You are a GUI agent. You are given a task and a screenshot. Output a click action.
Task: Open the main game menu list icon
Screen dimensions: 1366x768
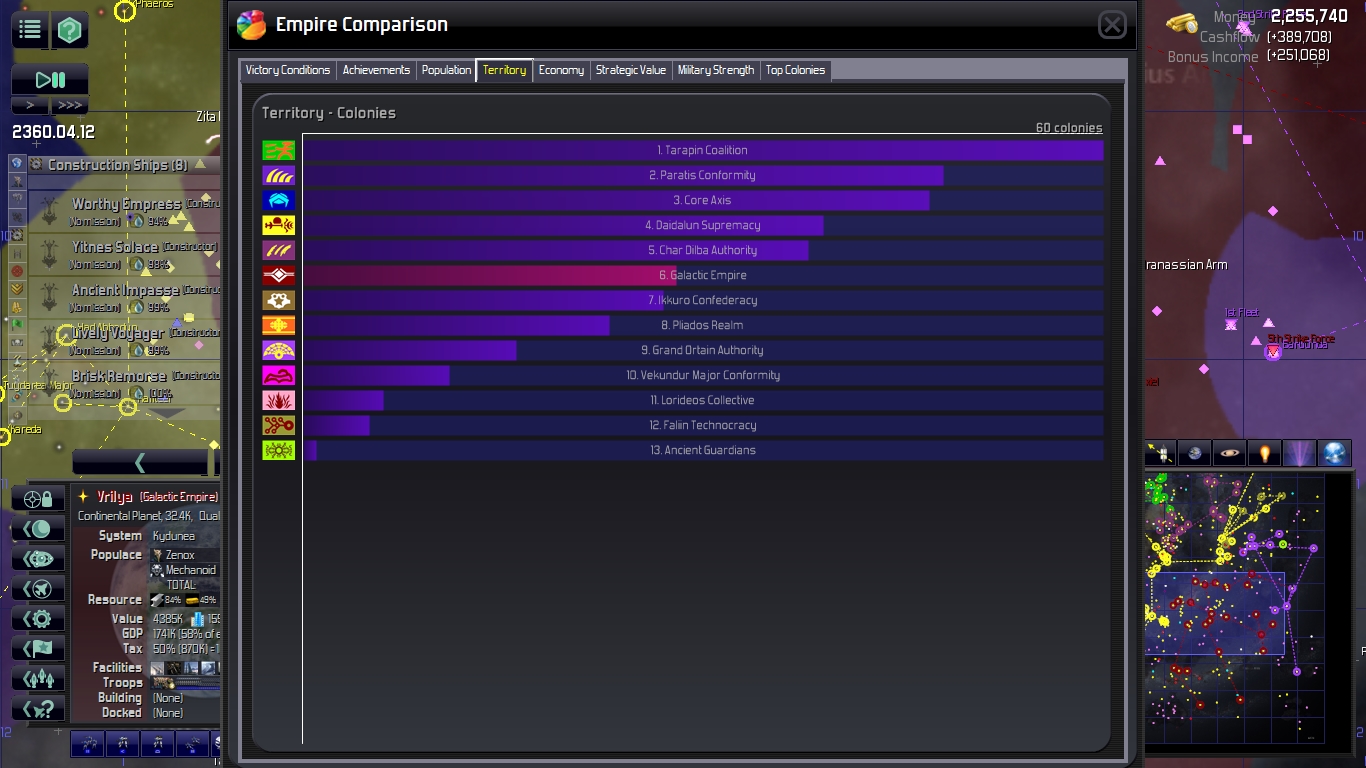30,30
